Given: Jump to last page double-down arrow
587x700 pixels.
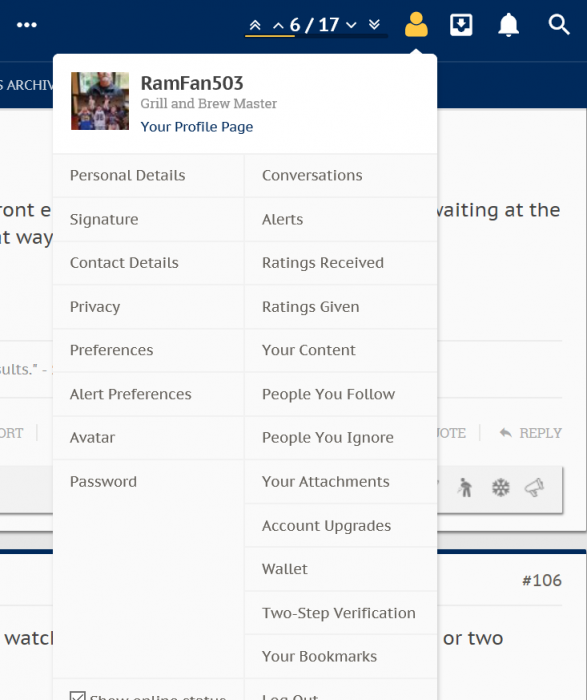Looking at the screenshot, I should (375, 25).
